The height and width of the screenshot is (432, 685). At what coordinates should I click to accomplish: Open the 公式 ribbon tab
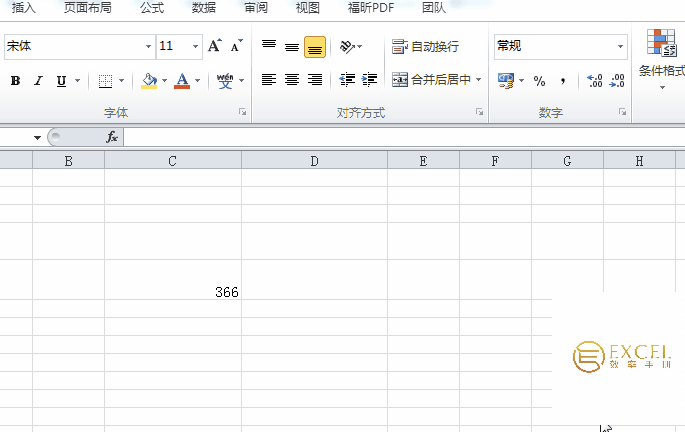(152, 8)
